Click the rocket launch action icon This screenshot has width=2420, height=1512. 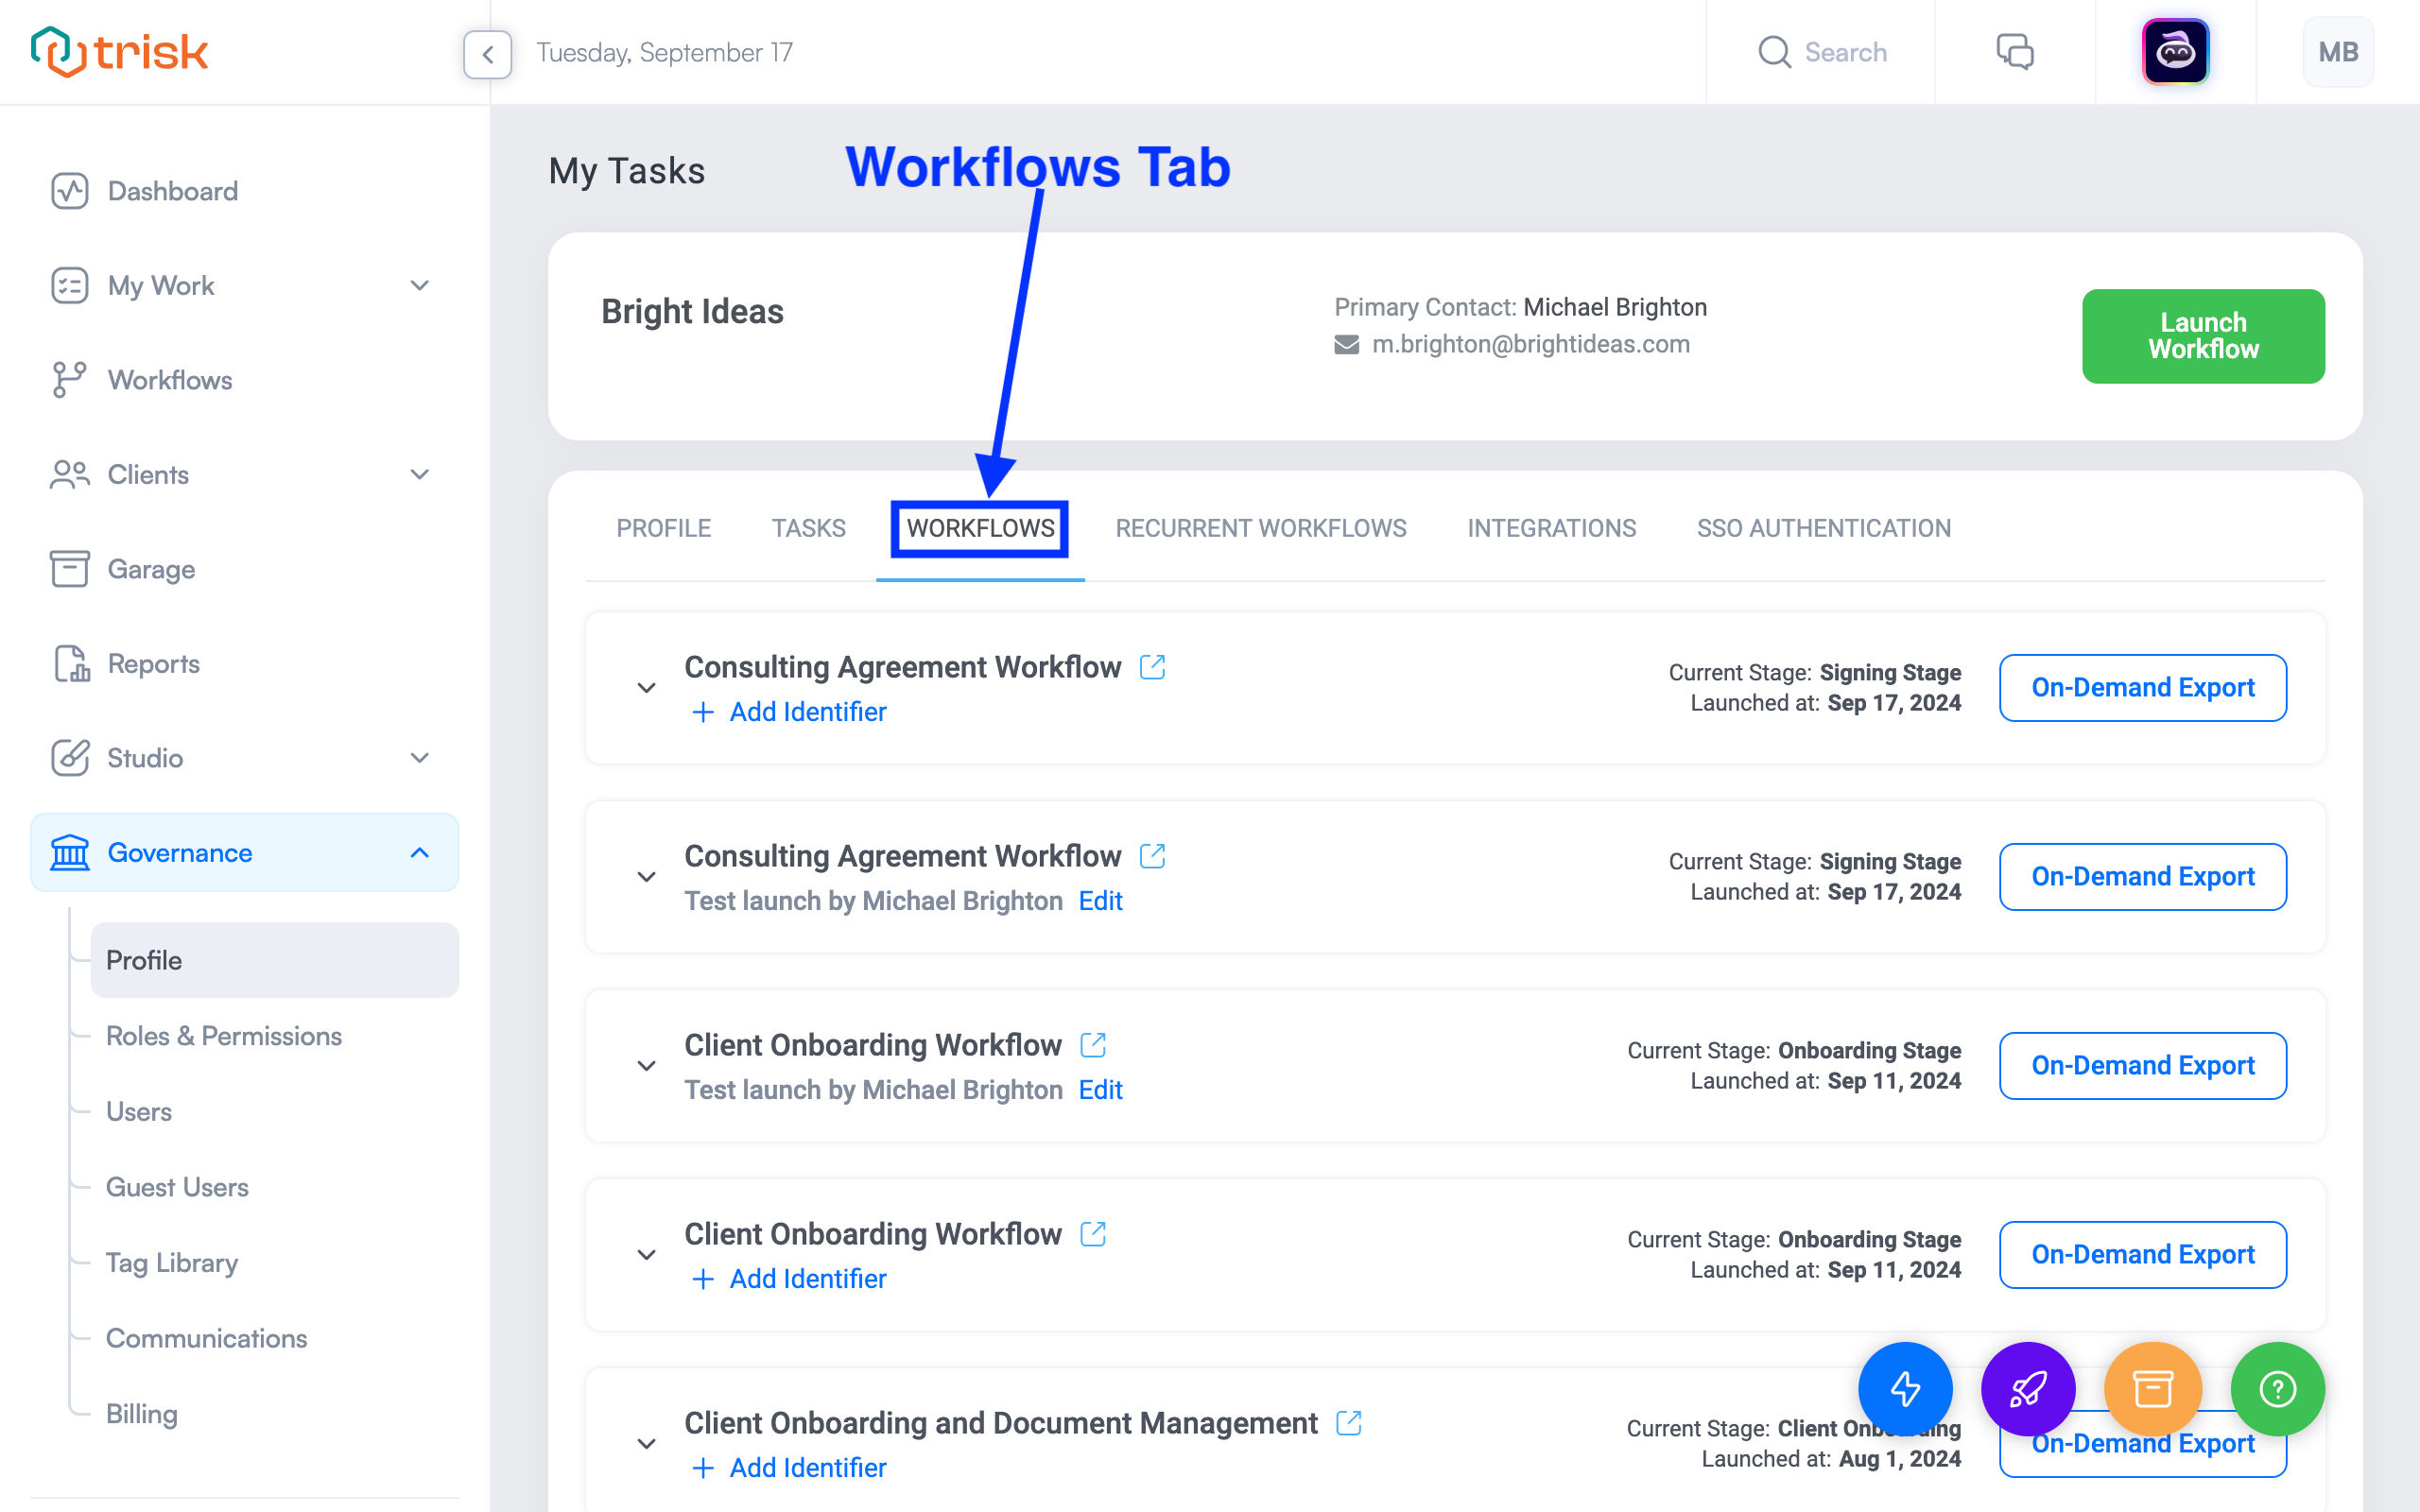2028,1388
